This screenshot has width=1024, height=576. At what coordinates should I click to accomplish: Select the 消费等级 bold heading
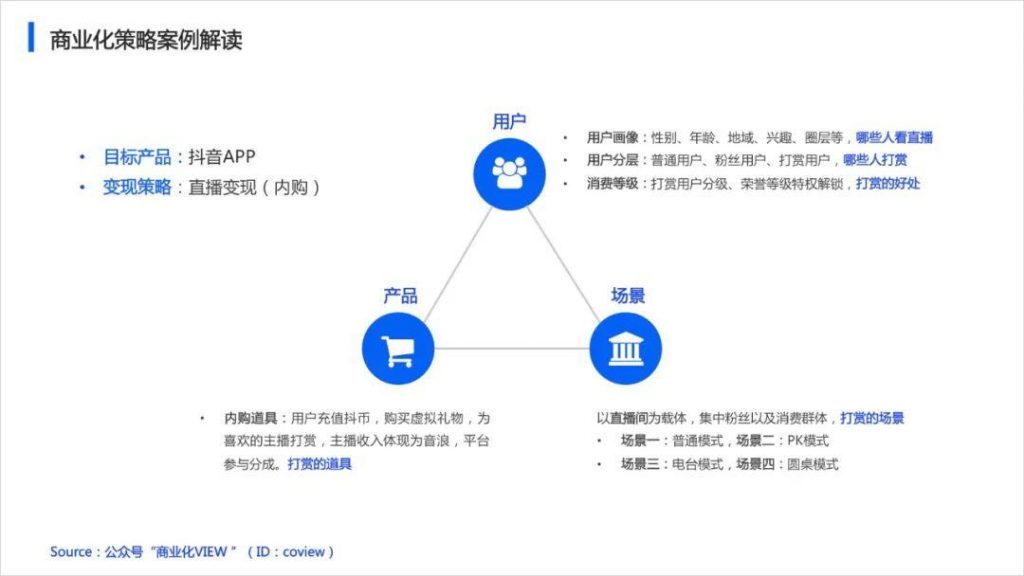[613, 184]
